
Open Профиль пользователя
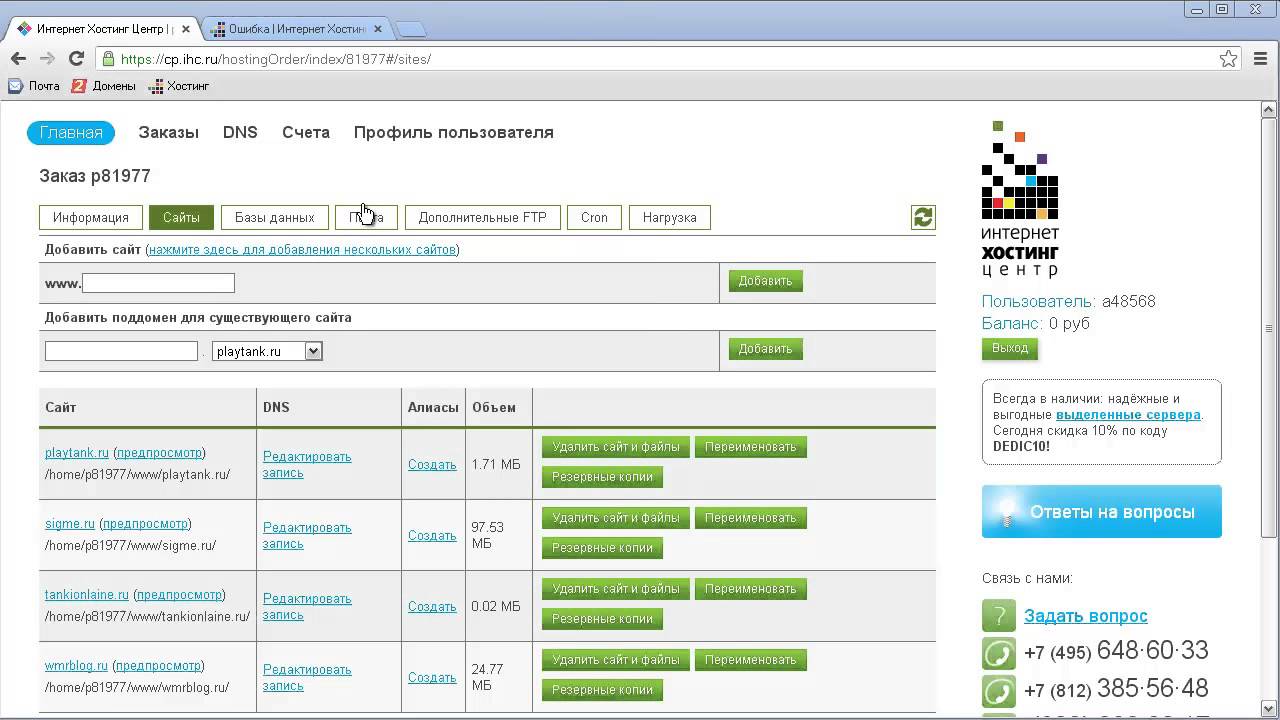(x=453, y=133)
